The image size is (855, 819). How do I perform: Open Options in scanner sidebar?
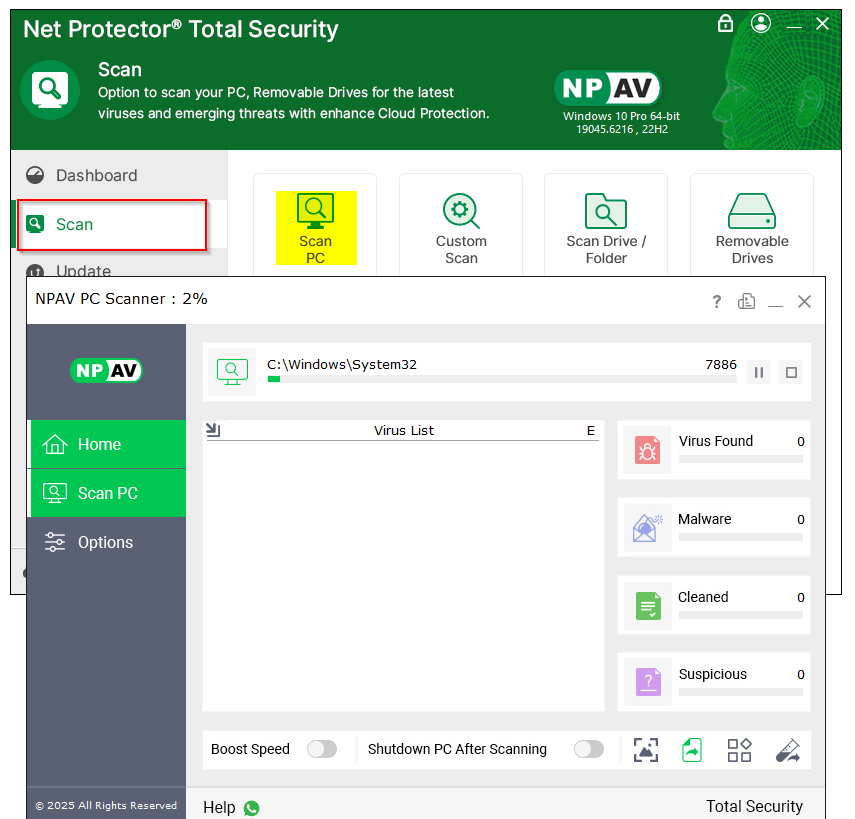107,542
